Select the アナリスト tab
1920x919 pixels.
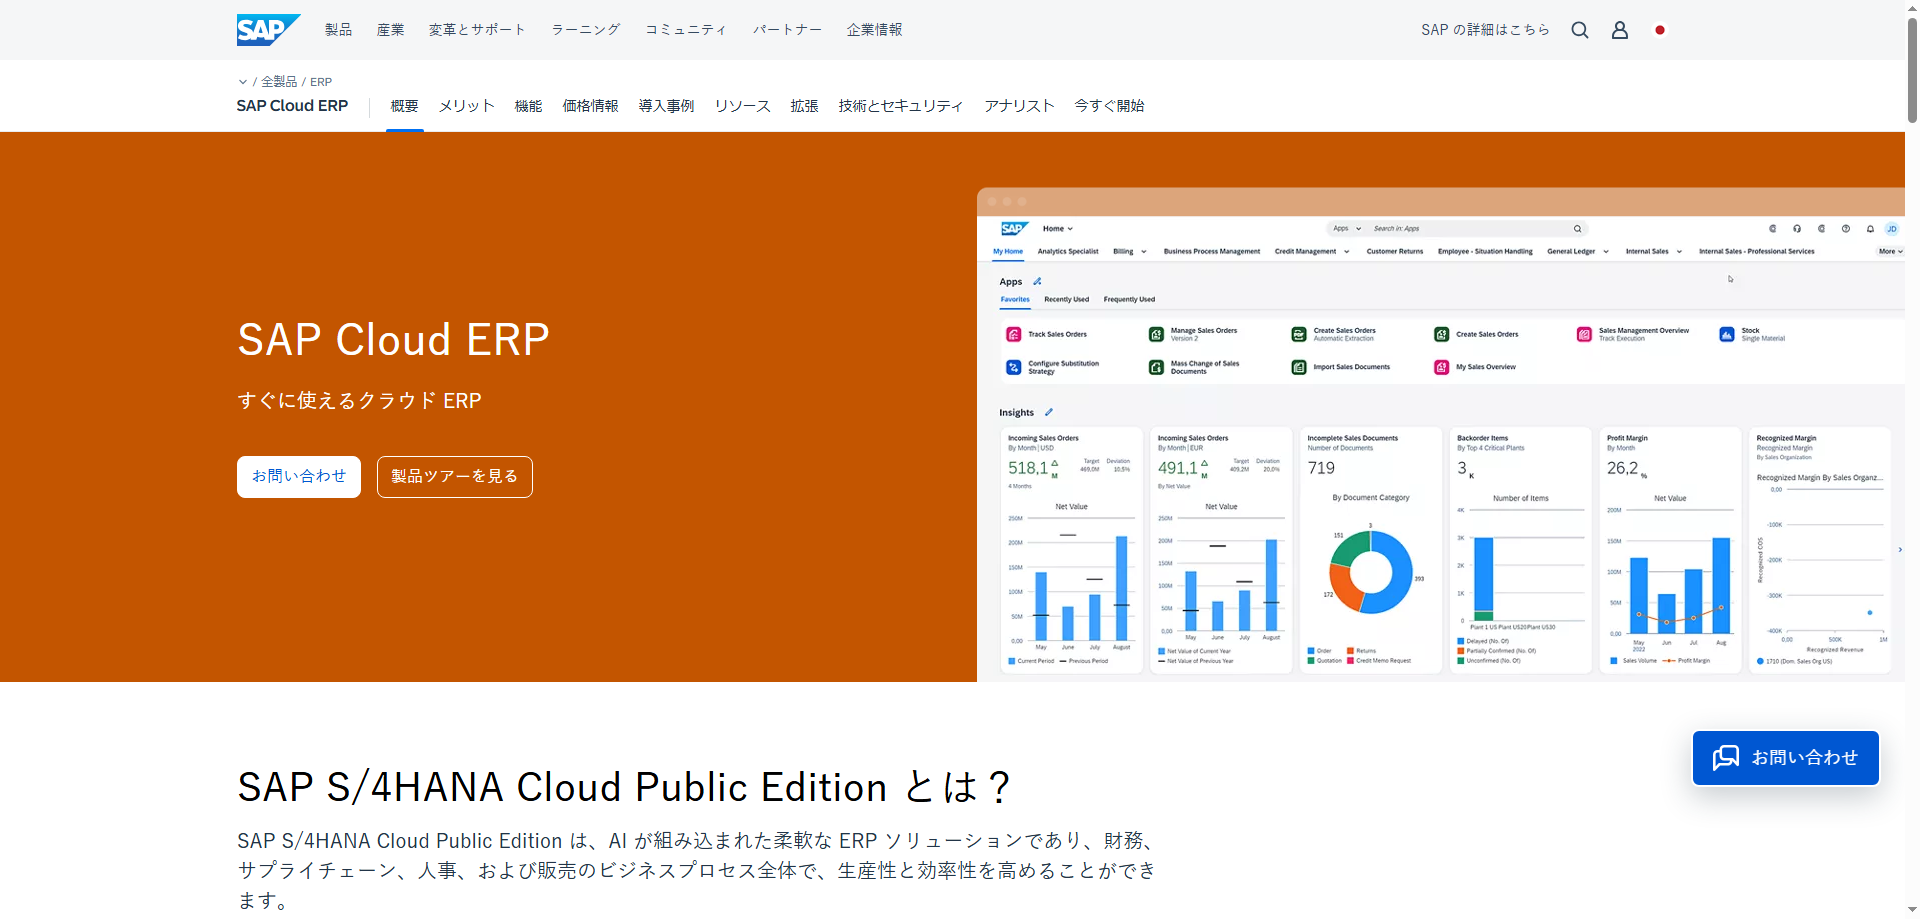click(x=1019, y=106)
